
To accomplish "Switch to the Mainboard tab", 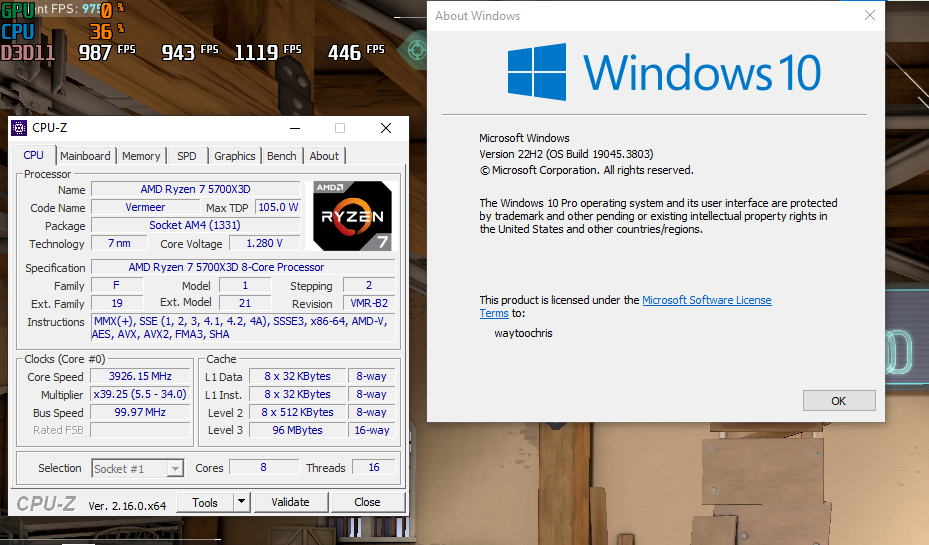I will (85, 156).
